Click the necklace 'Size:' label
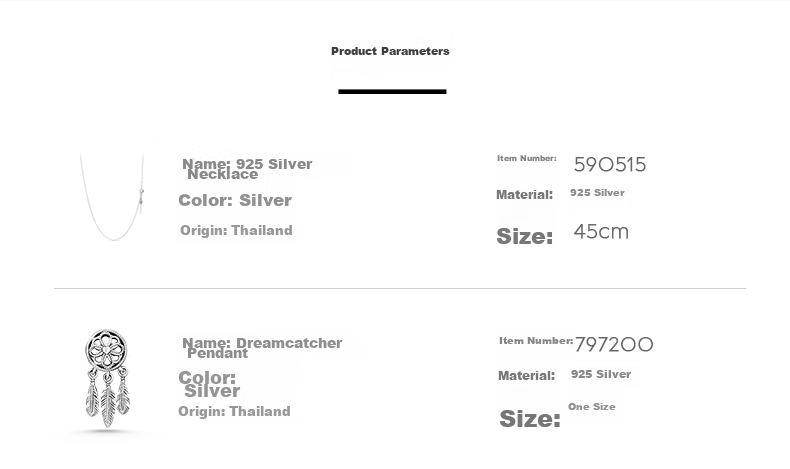Viewport: 790px width, 469px height. (x=524, y=236)
